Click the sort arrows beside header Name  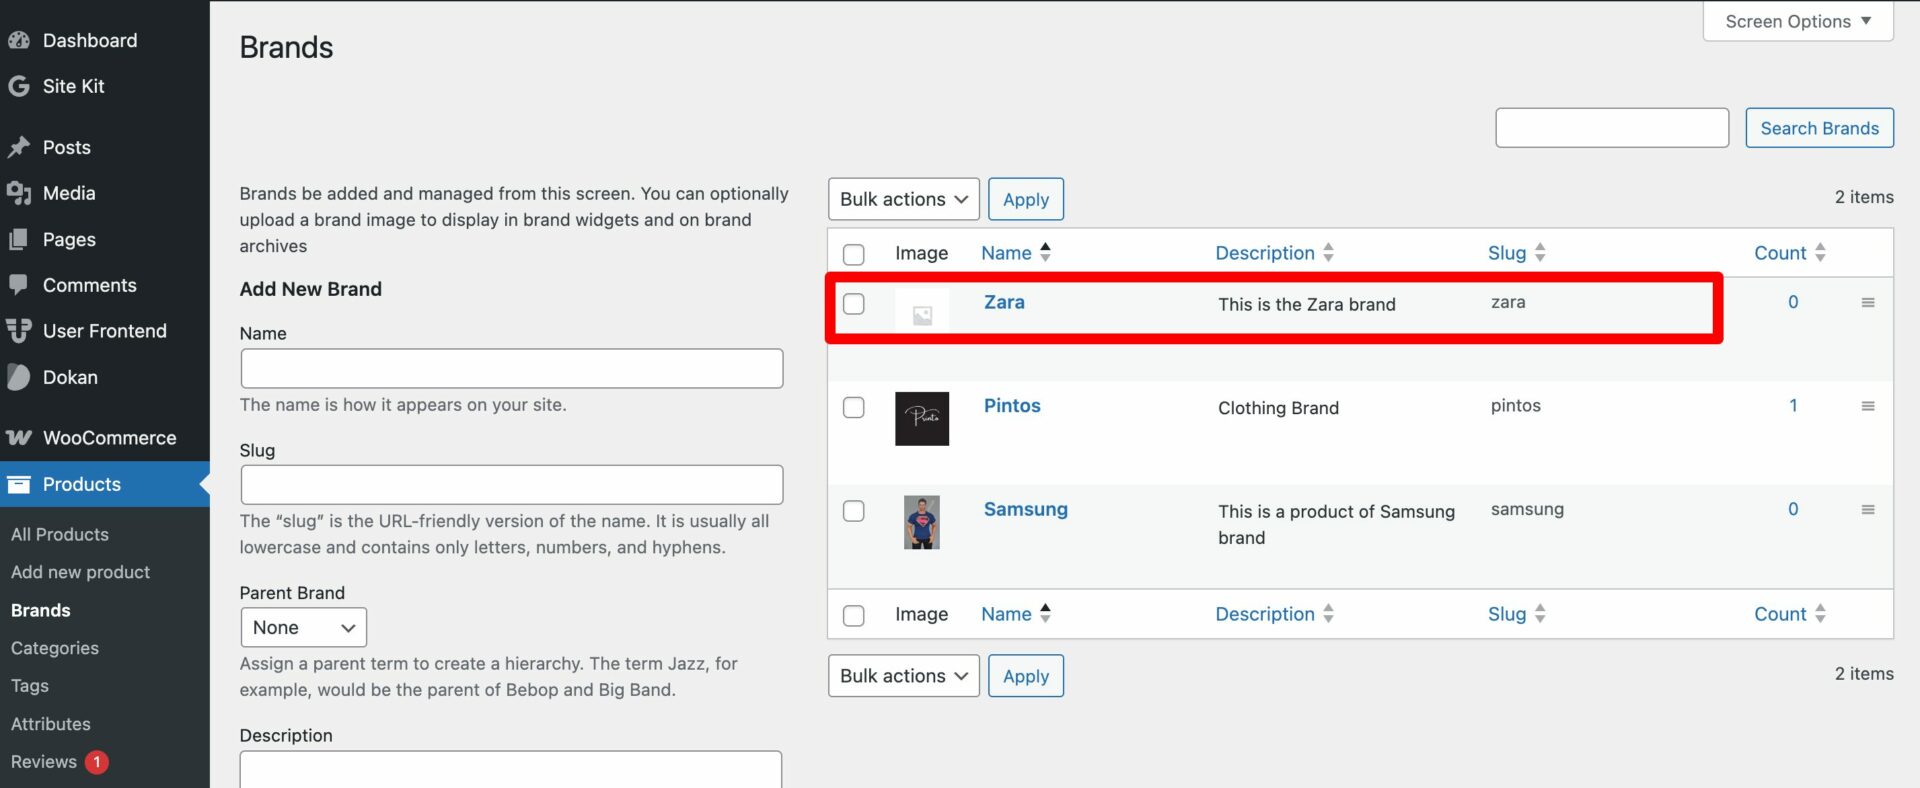[1045, 252]
